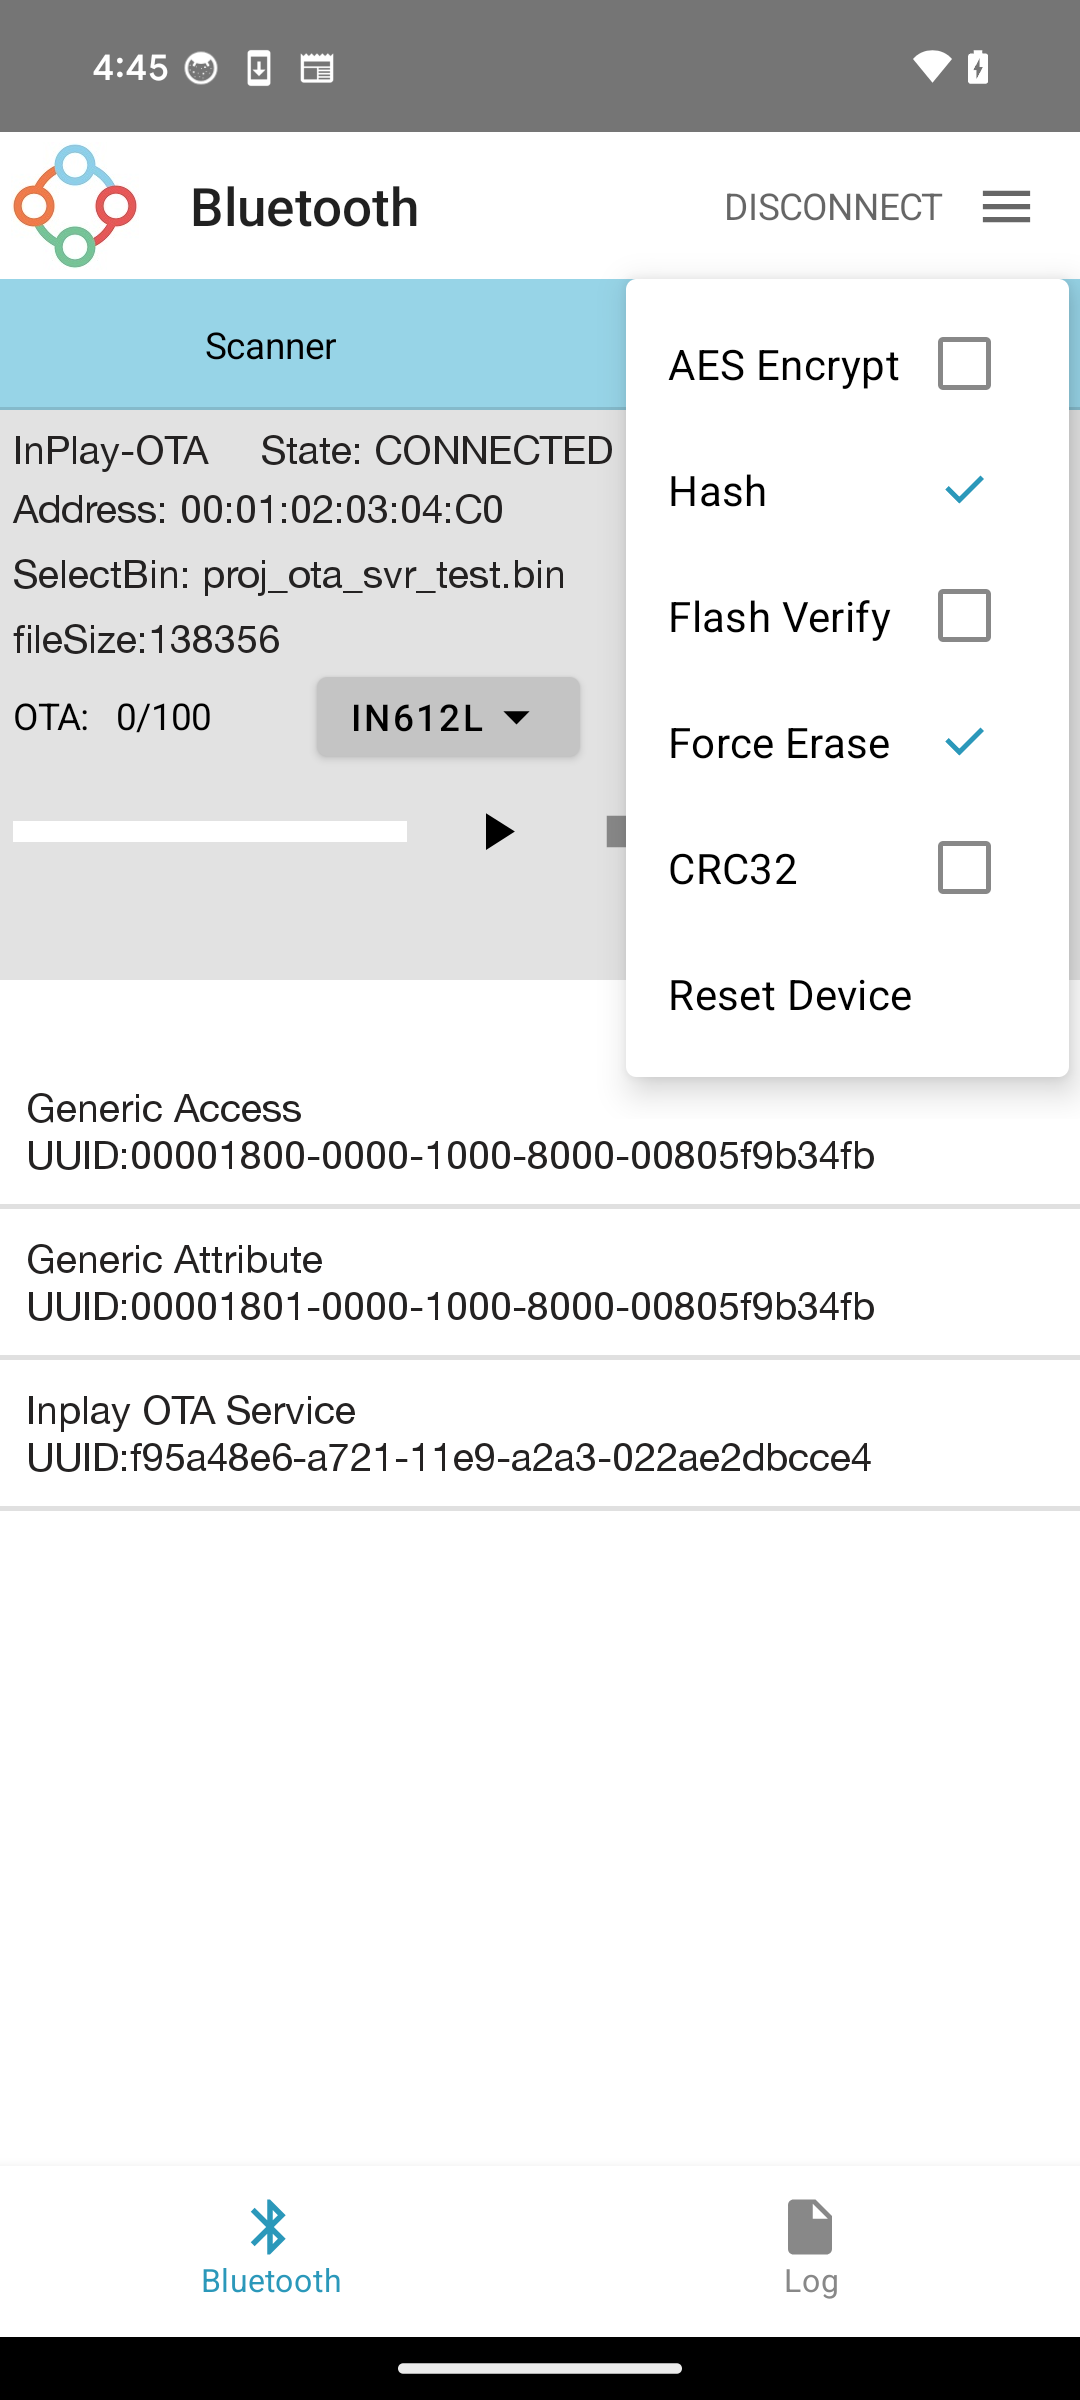The width and height of the screenshot is (1080, 2400).
Task: Disable the Force Erase checkmark
Action: (964, 741)
